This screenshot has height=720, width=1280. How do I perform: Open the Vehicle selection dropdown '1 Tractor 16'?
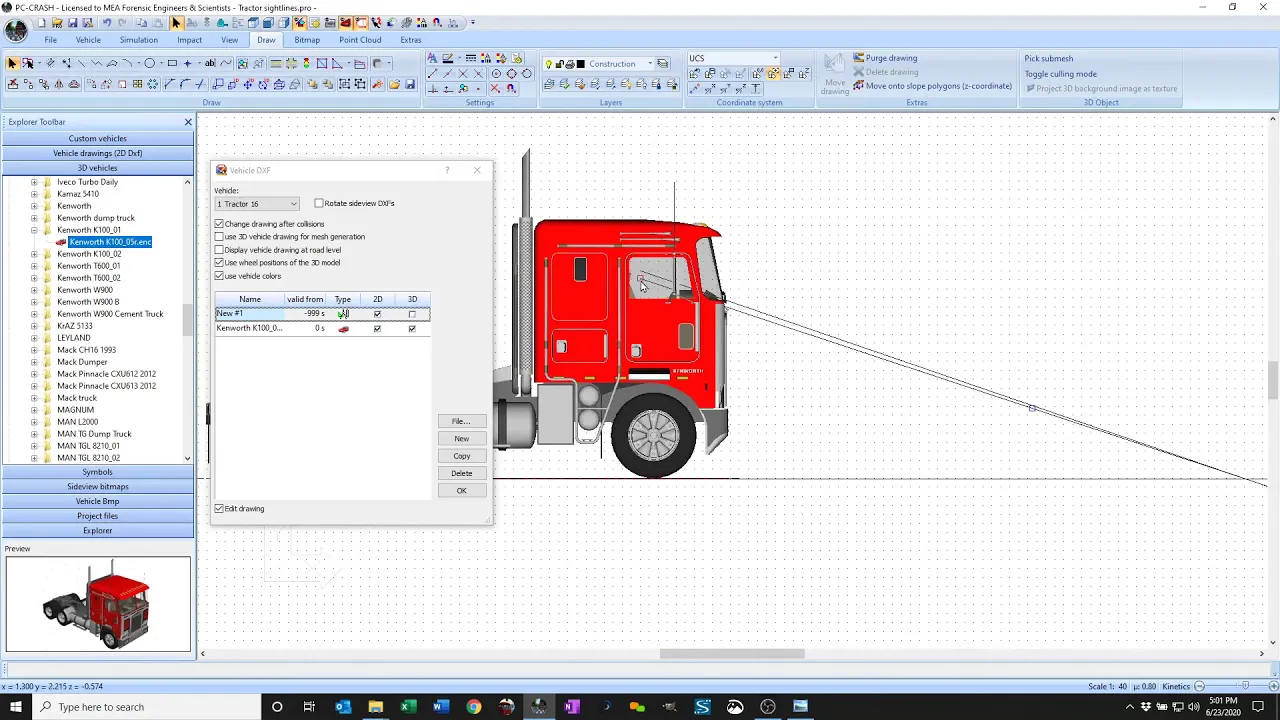pos(257,204)
